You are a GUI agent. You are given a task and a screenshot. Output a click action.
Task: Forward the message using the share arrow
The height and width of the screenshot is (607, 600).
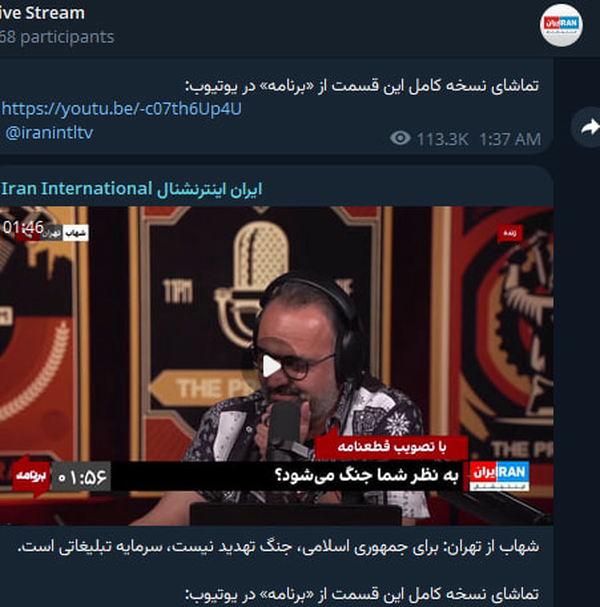pyautogui.click(x=588, y=127)
